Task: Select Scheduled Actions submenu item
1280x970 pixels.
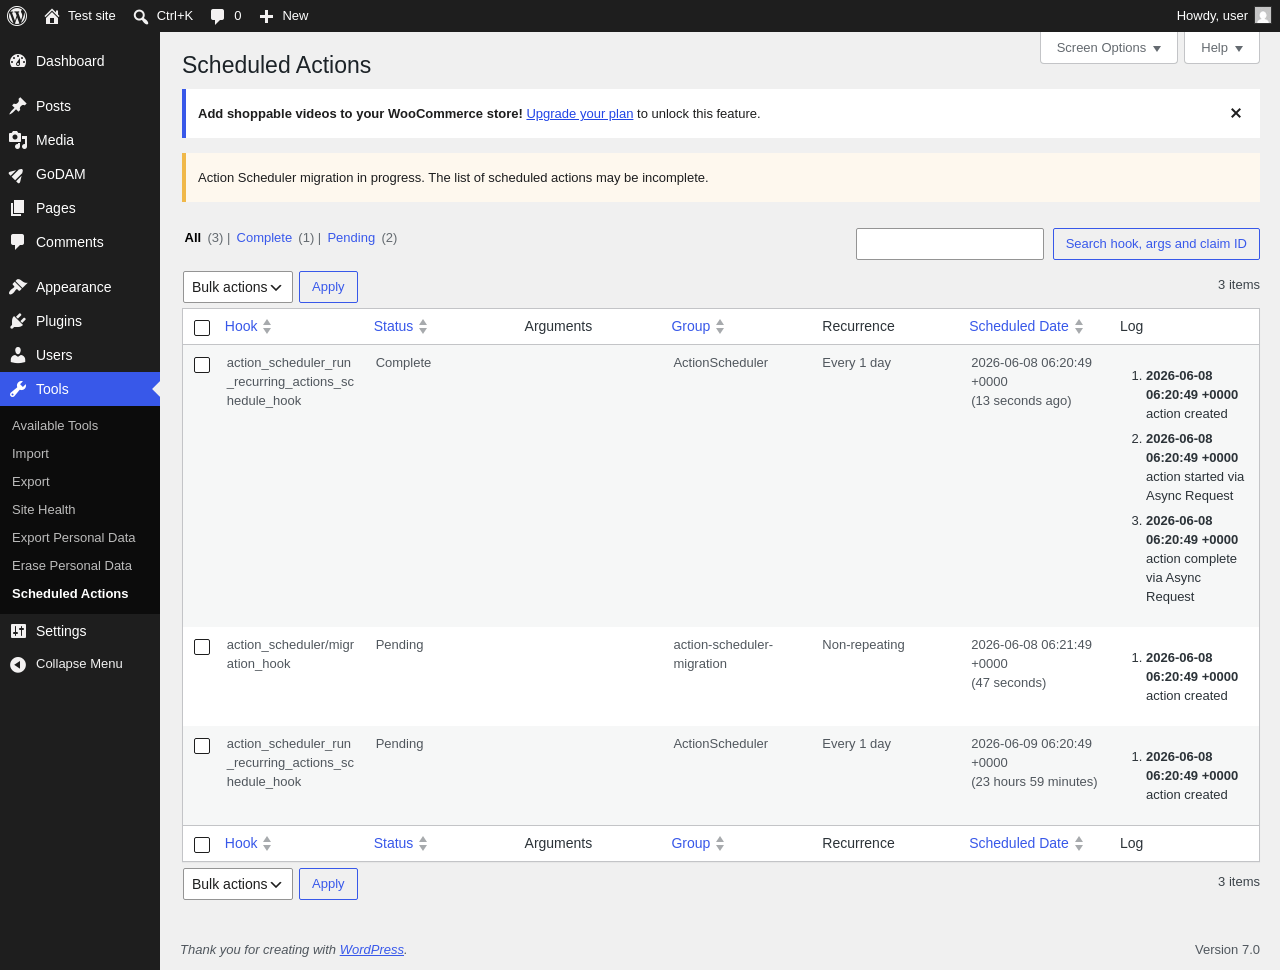Action: [x=70, y=594]
